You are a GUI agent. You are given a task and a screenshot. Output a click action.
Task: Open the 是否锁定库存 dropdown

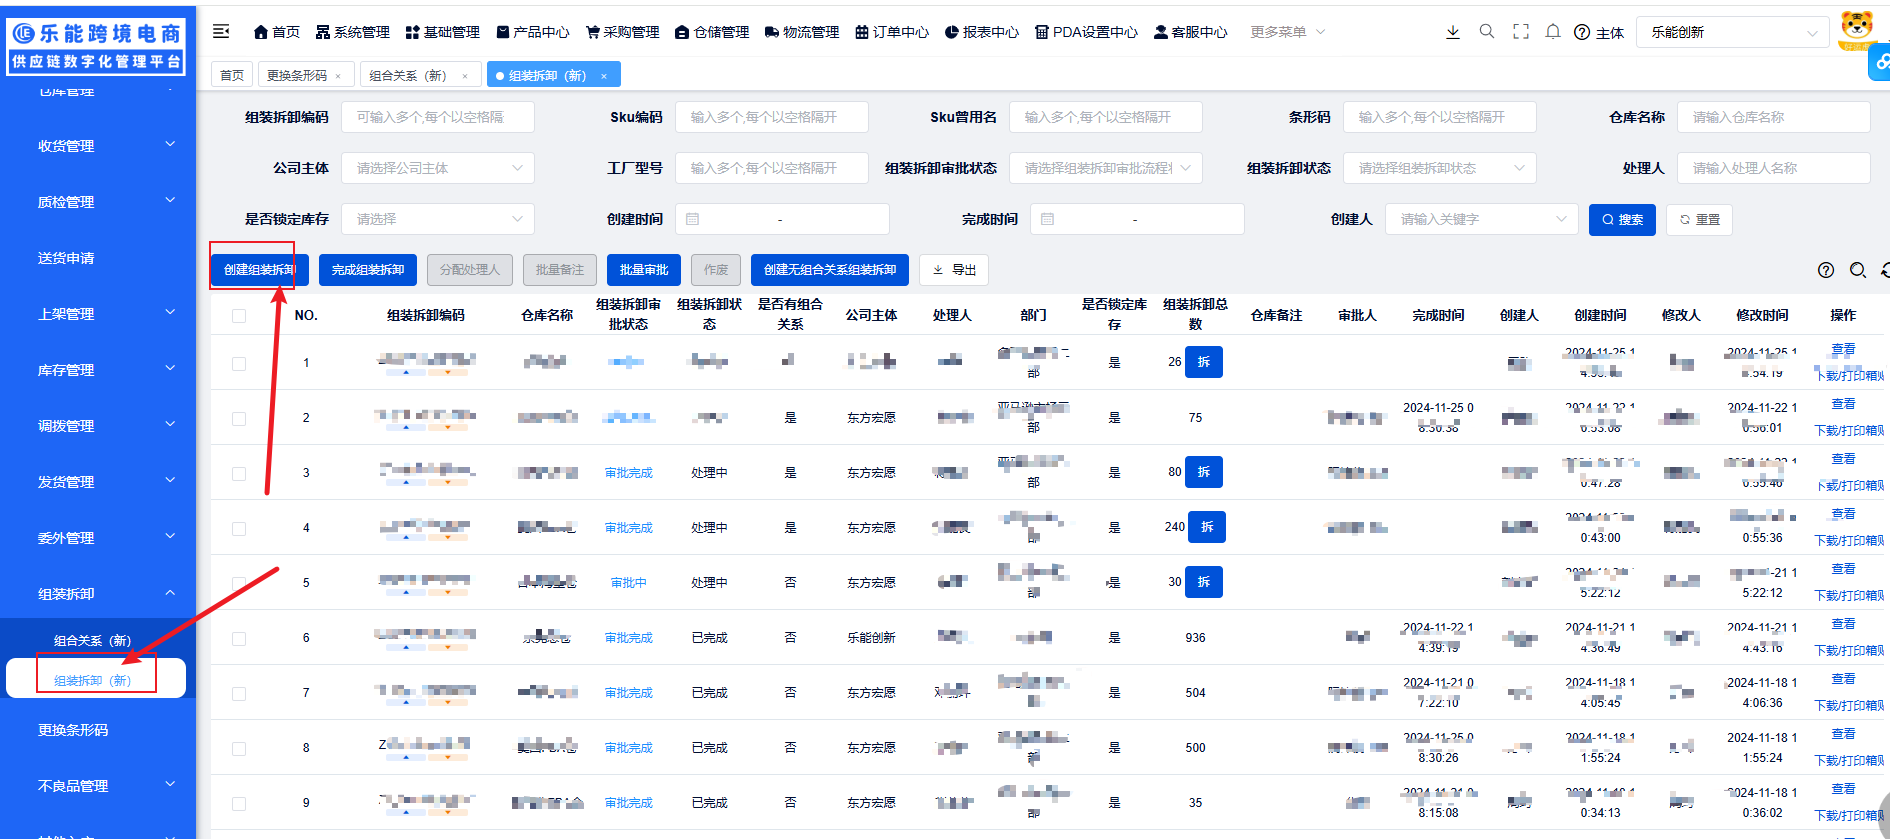[438, 219]
